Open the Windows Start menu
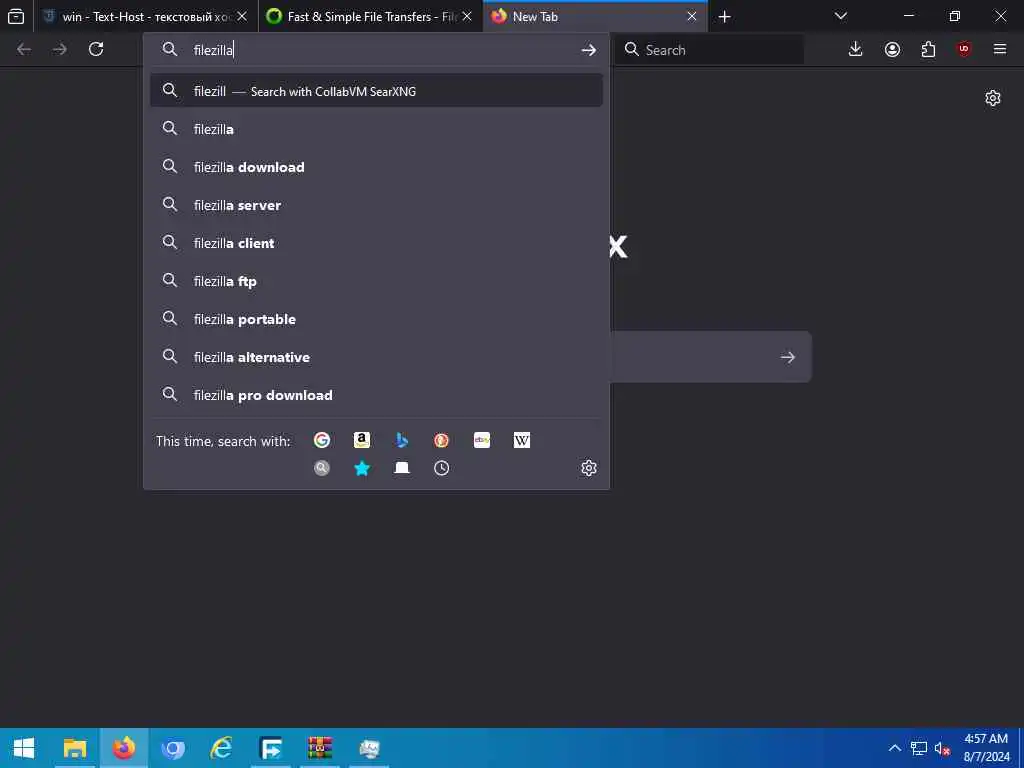 coord(24,748)
